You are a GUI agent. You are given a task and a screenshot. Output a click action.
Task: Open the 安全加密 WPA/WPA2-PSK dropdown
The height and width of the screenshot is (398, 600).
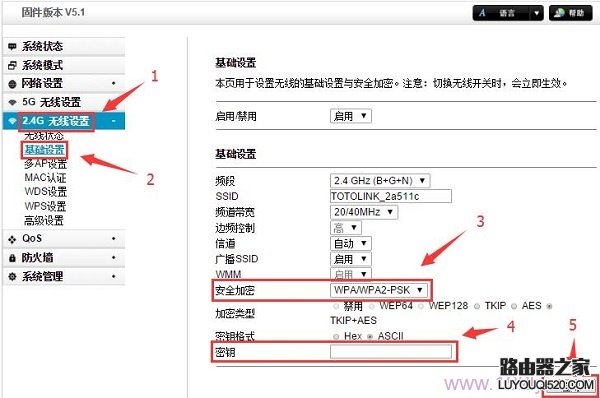pos(379,290)
